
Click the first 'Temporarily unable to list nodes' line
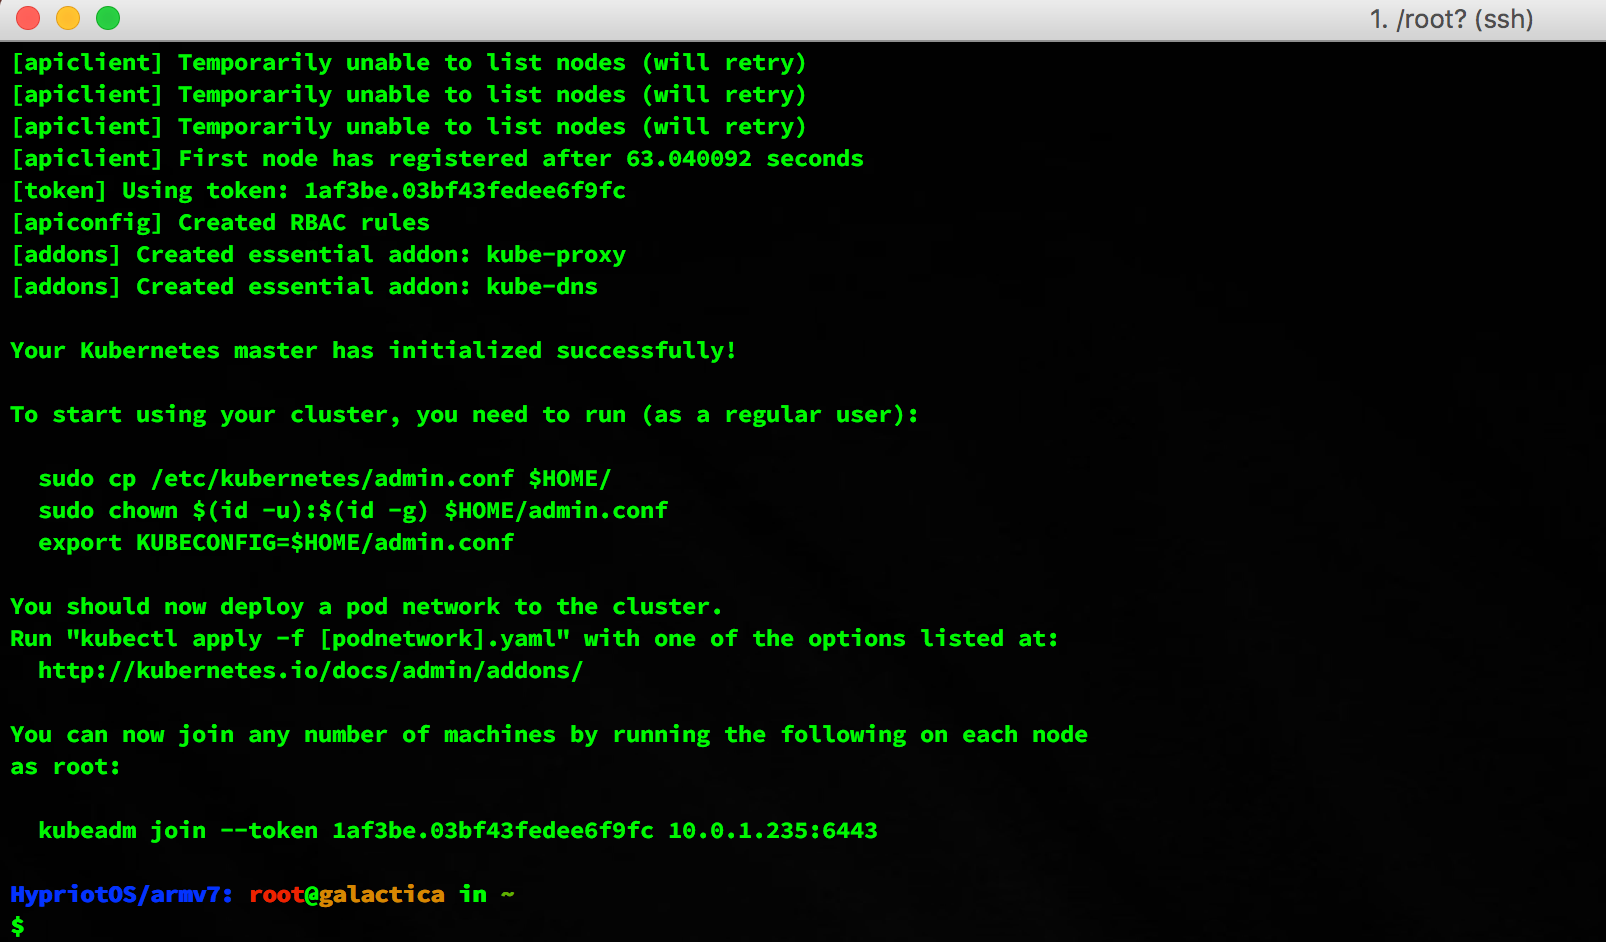tap(408, 63)
